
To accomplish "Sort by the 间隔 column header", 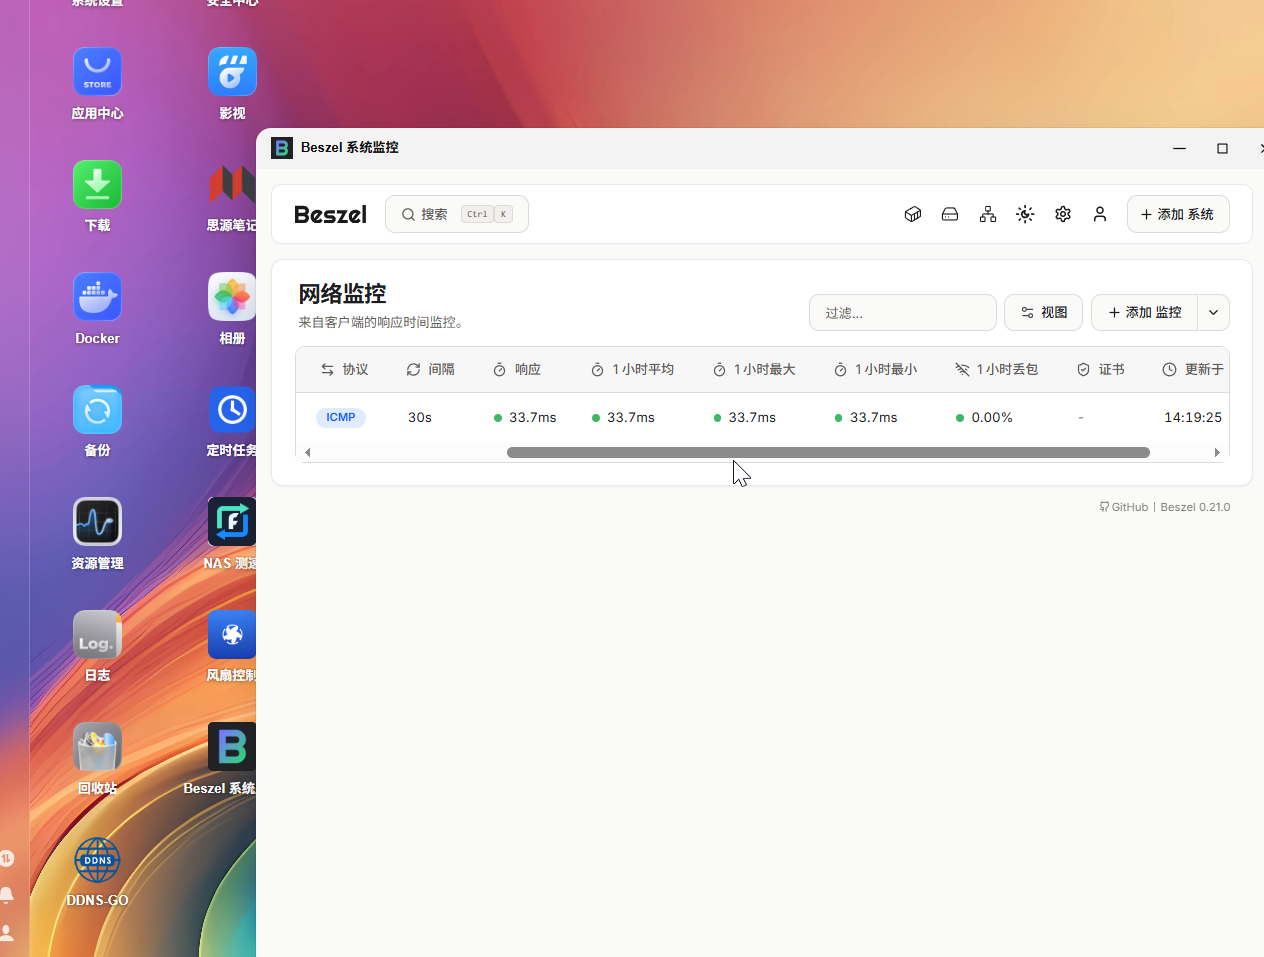I will click(x=430, y=369).
